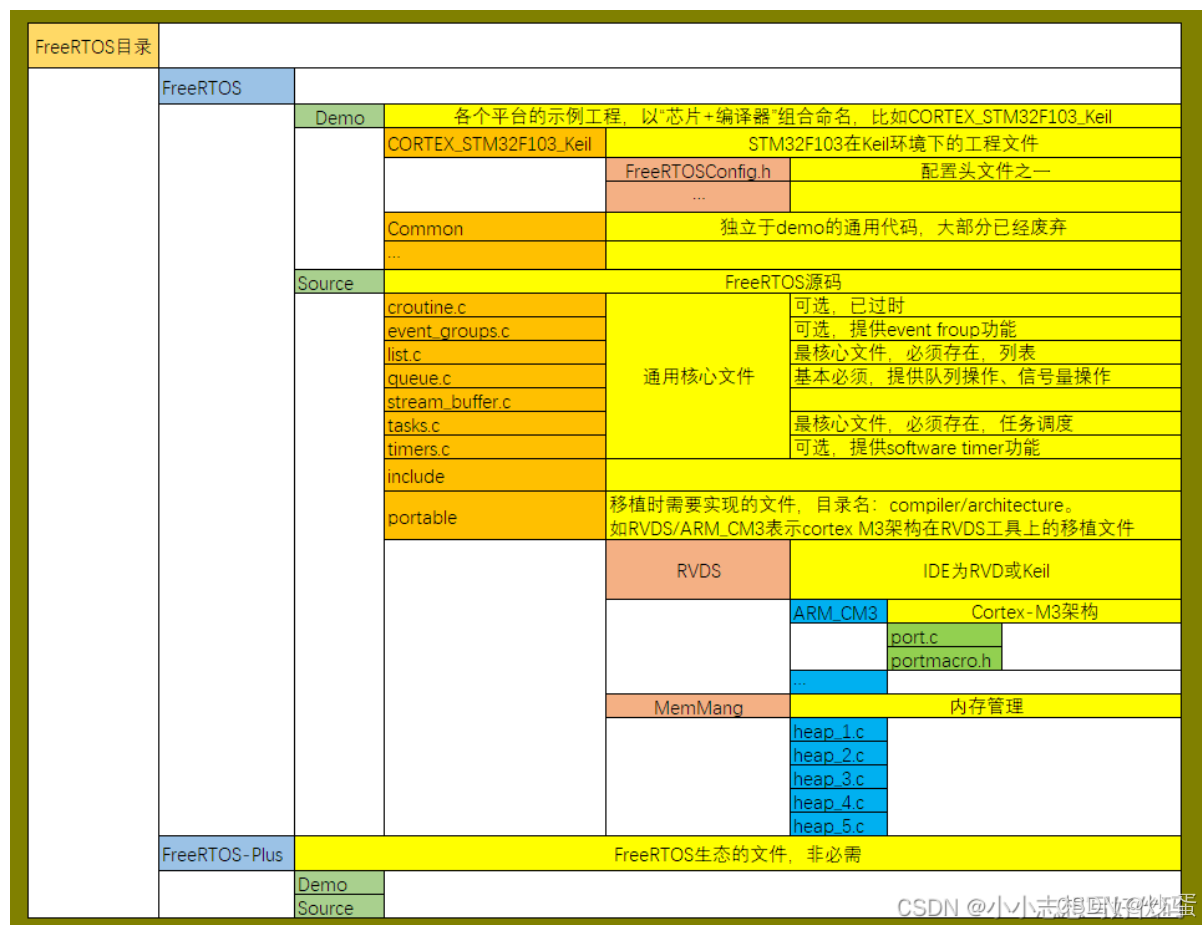The height and width of the screenshot is (925, 1202).
Task: Click '基本必须，提供队列操作、信号量操作' cell
Action: coord(985,377)
